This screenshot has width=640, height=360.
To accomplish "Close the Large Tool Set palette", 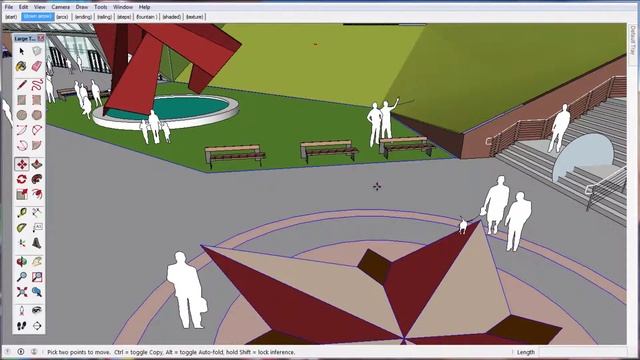I will click(41, 38).
